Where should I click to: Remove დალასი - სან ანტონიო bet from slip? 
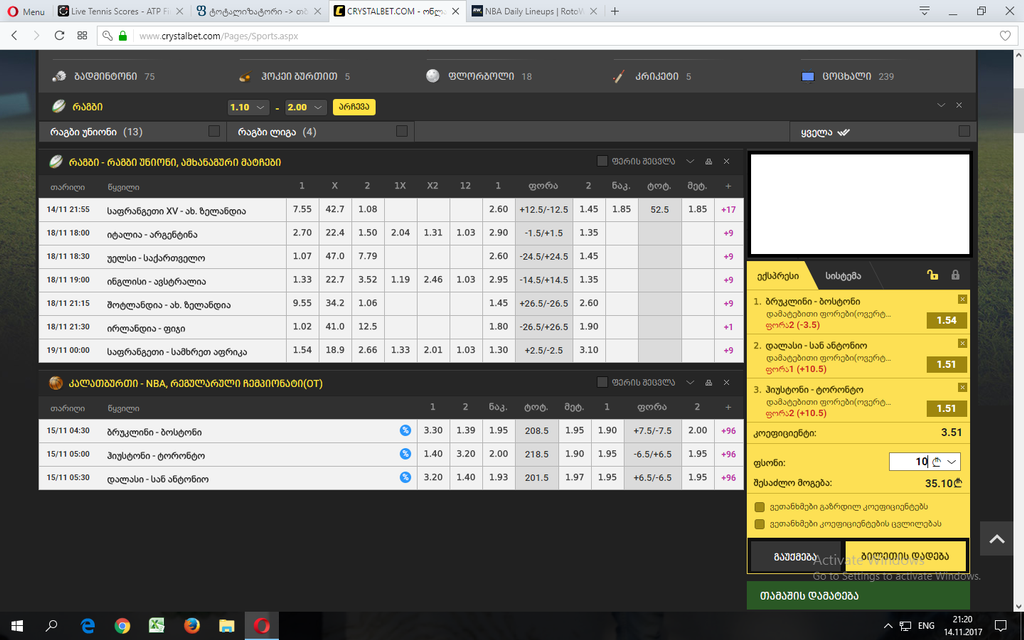[962, 343]
